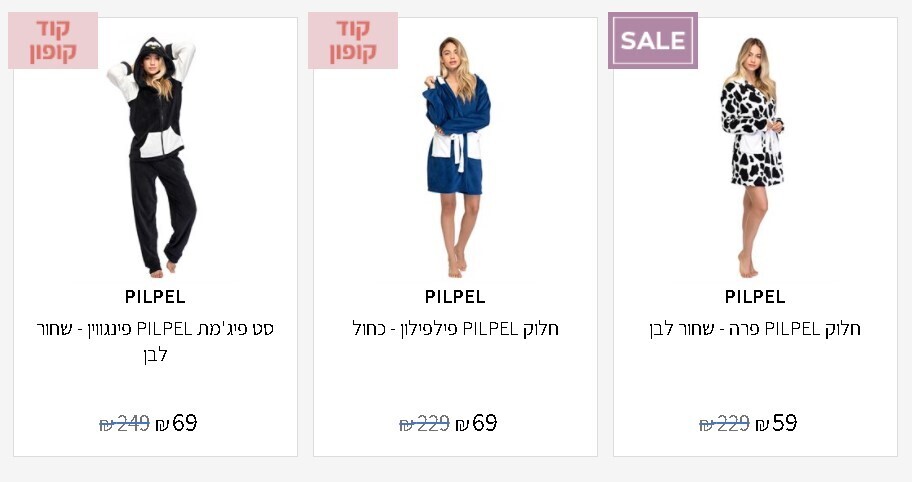The image size is (912, 482).
Task: Click crossed-out 229 ₪ price on cow robe
Action: tap(724, 424)
